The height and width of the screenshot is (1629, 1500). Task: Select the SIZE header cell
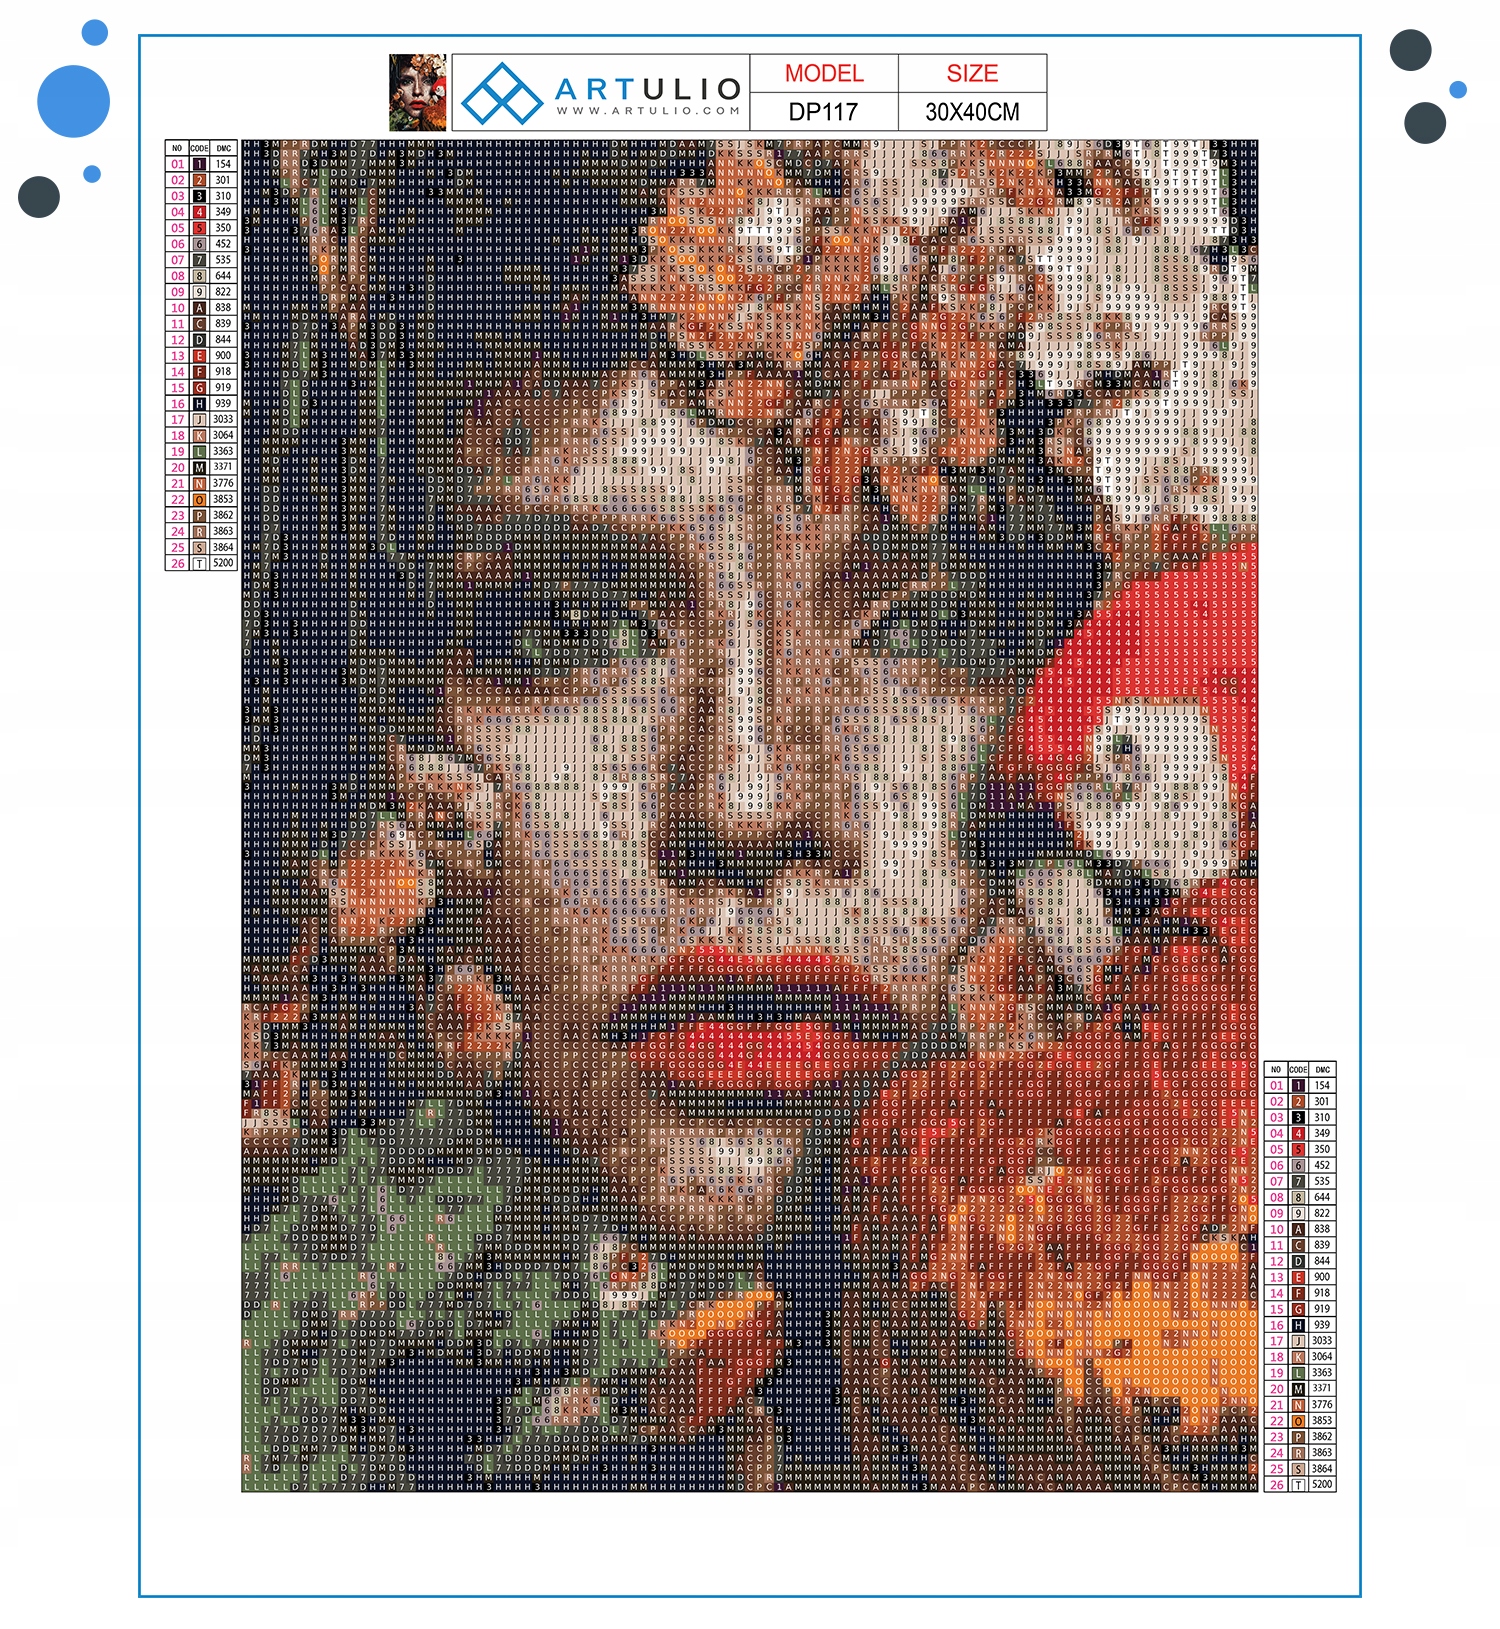pyautogui.click(x=972, y=74)
